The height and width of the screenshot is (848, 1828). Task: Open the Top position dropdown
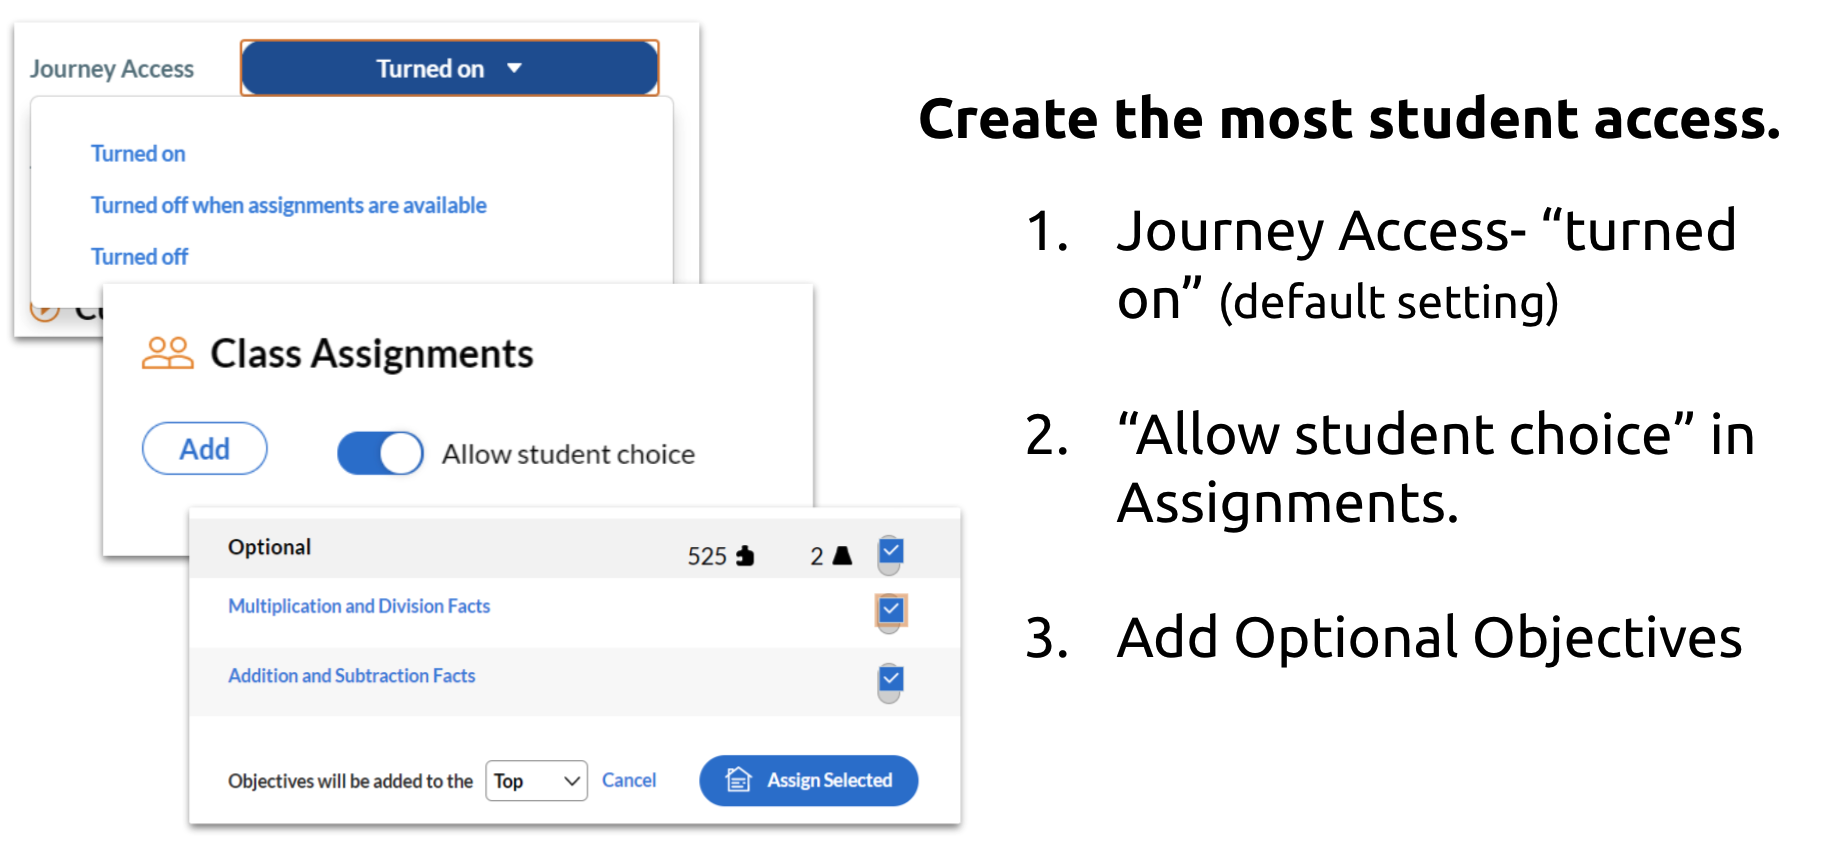click(537, 781)
